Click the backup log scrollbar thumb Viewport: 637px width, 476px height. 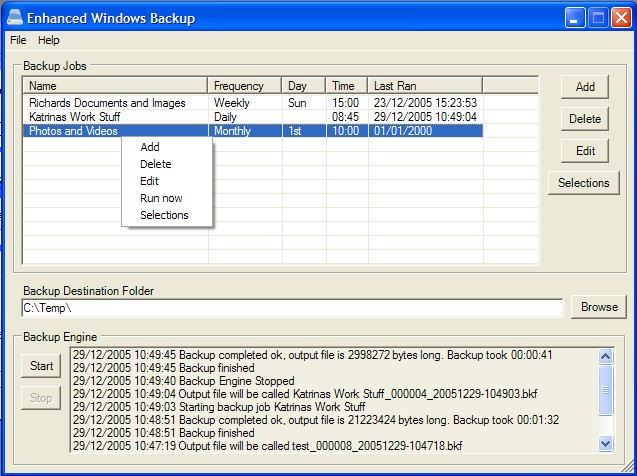[x=605, y=390]
